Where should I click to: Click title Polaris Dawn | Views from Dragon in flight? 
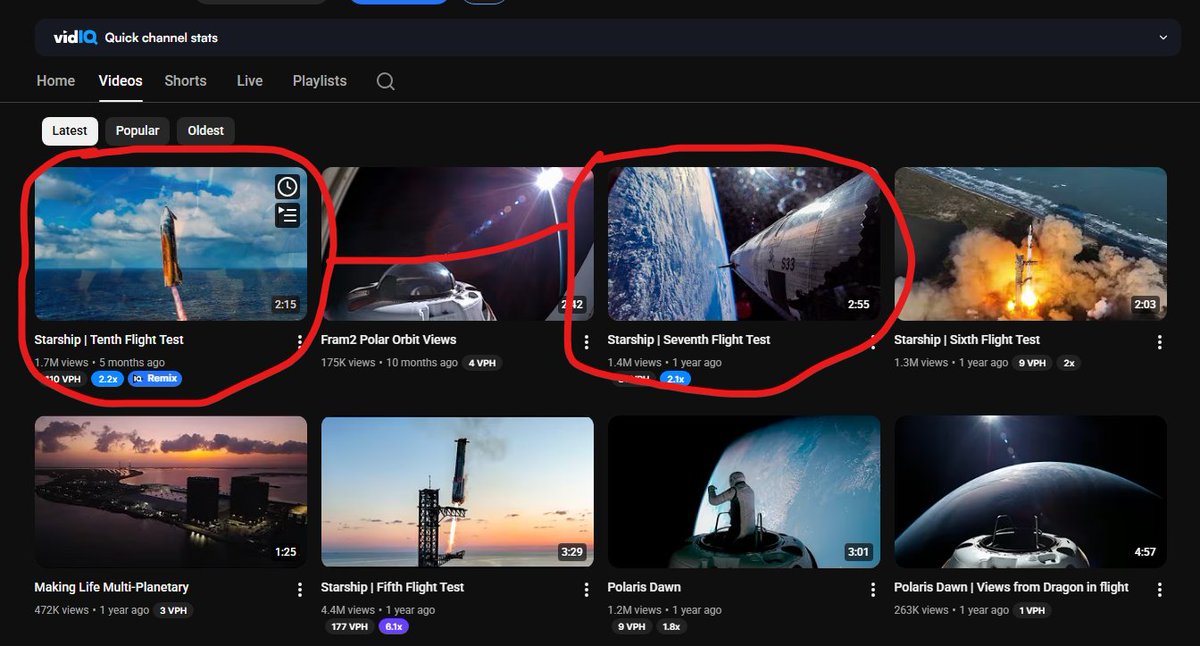pyautogui.click(x=1011, y=588)
